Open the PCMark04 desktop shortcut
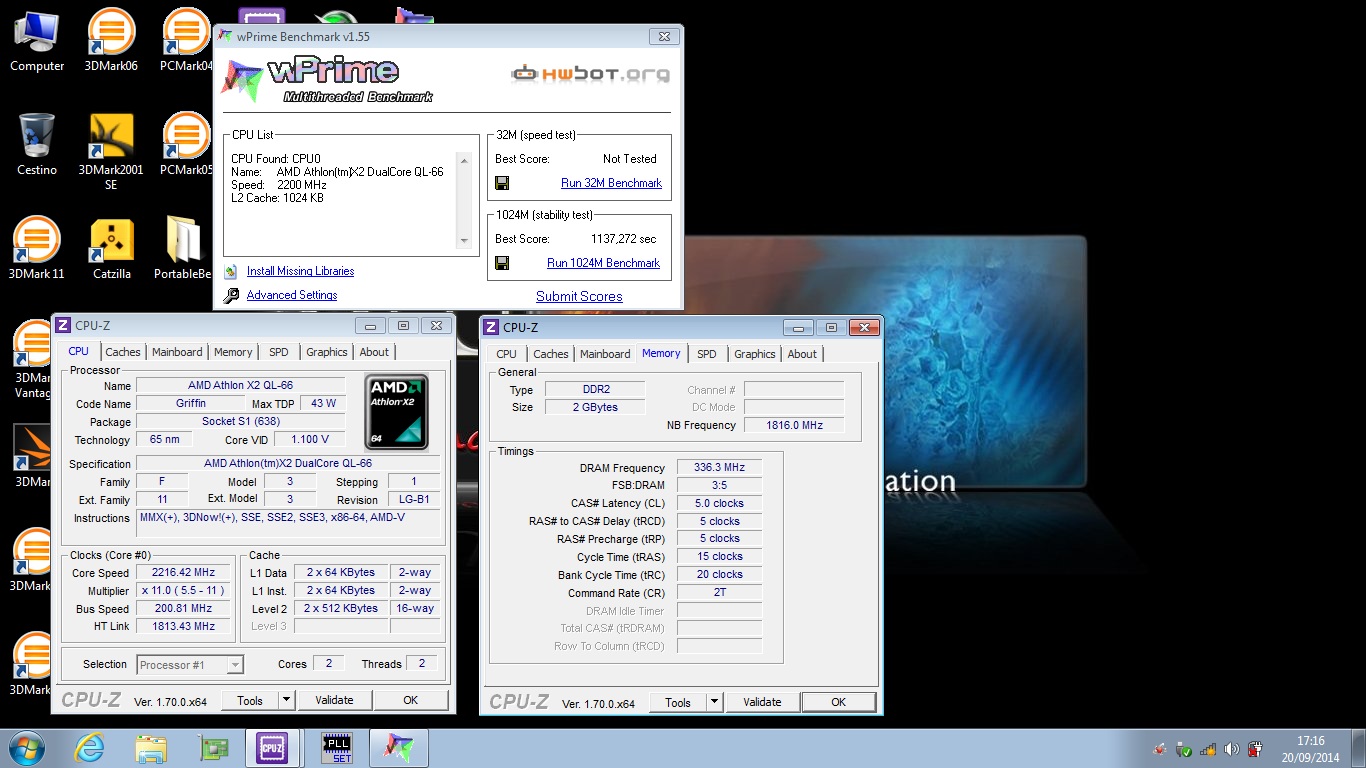The image size is (1366, 768). tap(186, 41)
